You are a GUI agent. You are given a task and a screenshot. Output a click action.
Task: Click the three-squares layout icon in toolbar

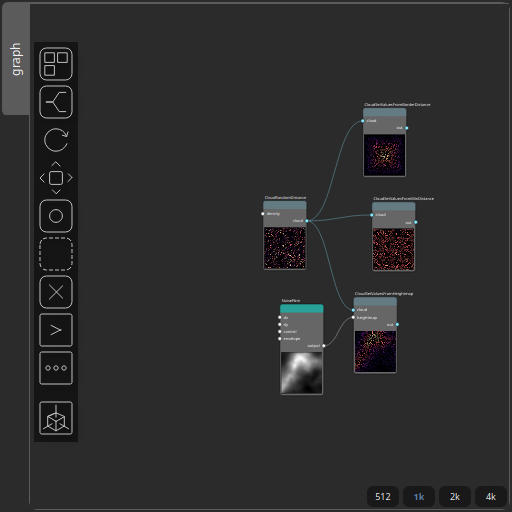click(x=56, y=64)
